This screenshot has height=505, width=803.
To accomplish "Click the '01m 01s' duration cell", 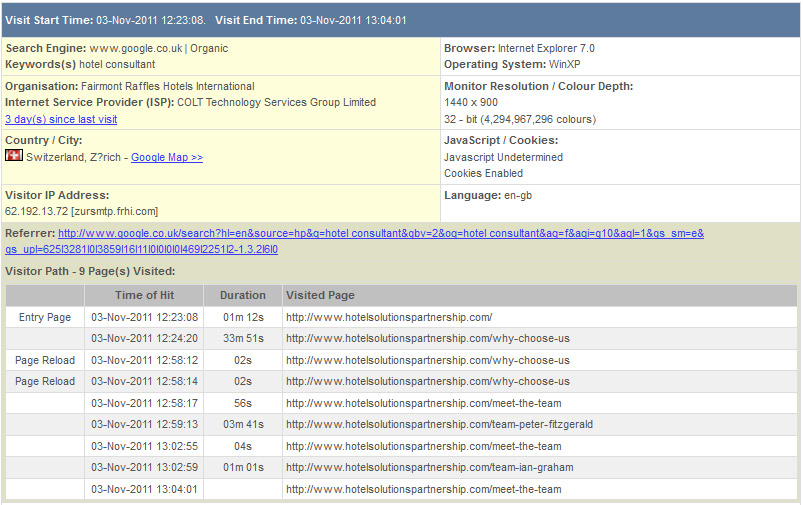I will [x=243, y=468].
